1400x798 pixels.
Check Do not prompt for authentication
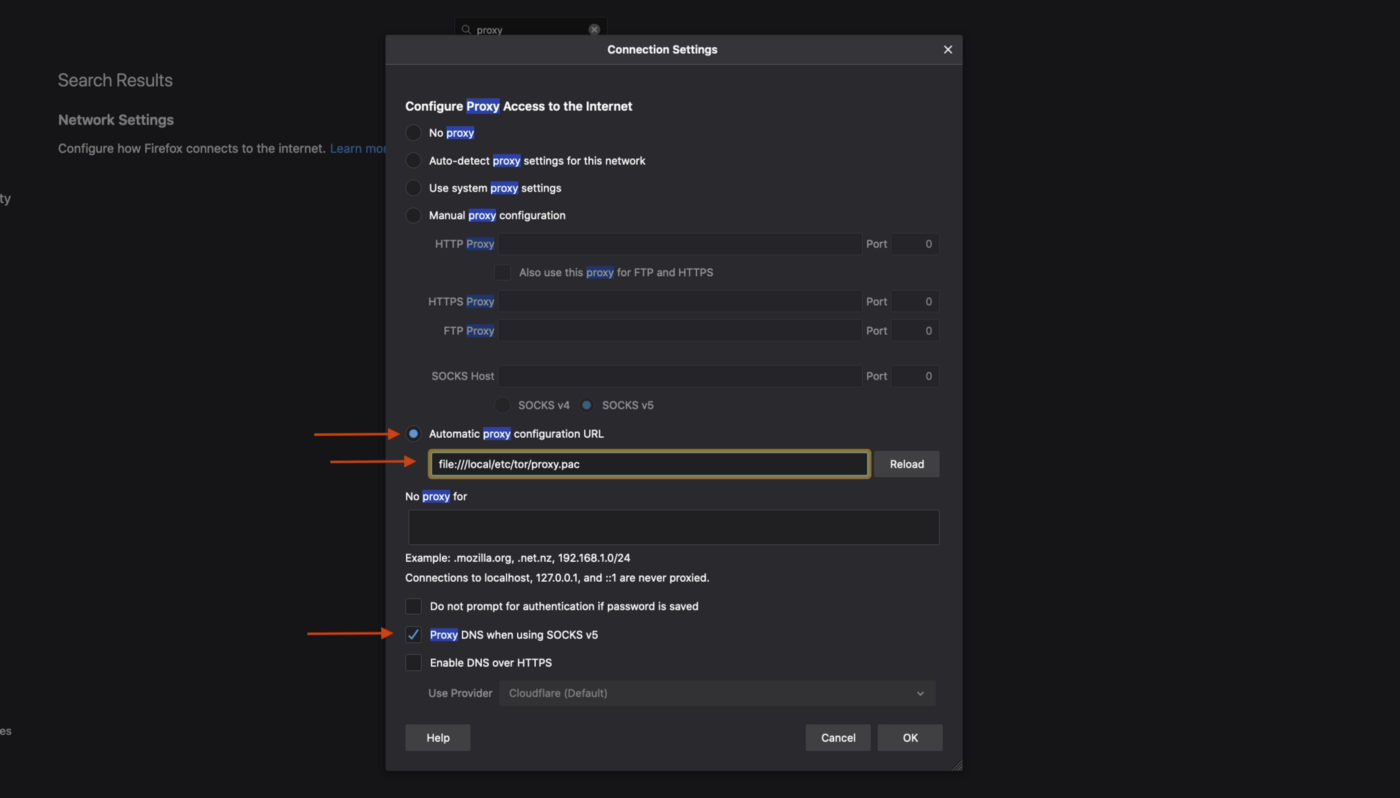[413, 607]
